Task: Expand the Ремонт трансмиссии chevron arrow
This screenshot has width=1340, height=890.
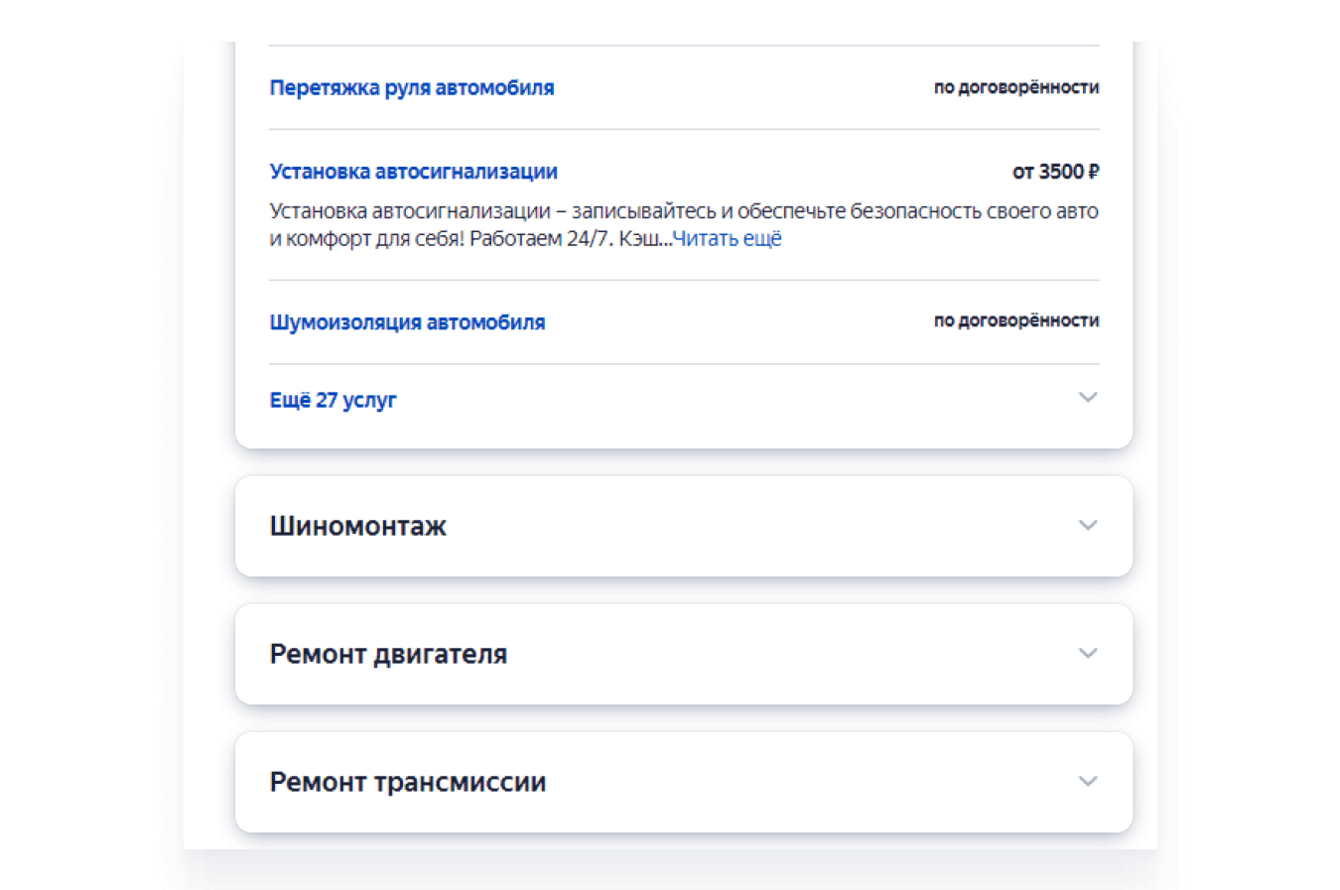Action: [1088, 781]
